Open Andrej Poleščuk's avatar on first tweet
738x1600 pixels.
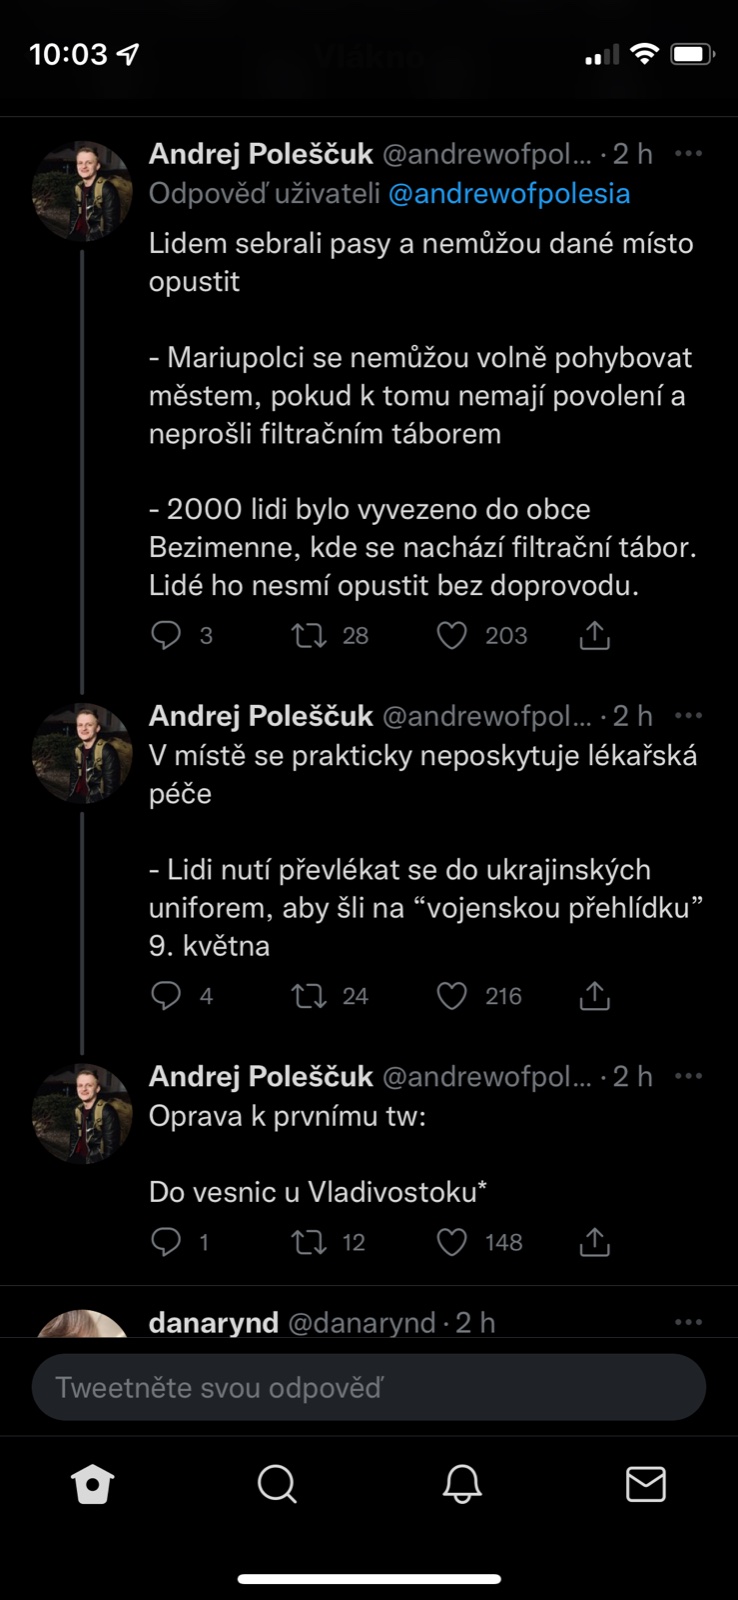coord(82,191)
